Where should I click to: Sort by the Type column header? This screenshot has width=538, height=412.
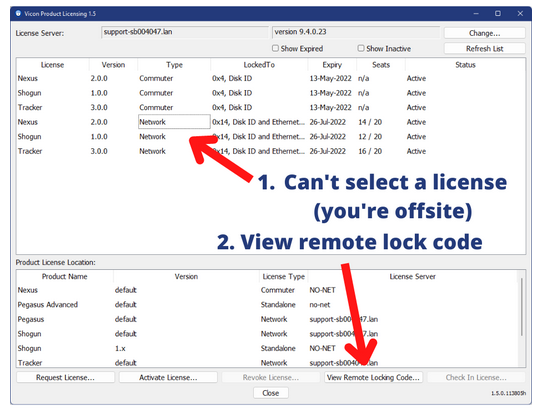174,65
